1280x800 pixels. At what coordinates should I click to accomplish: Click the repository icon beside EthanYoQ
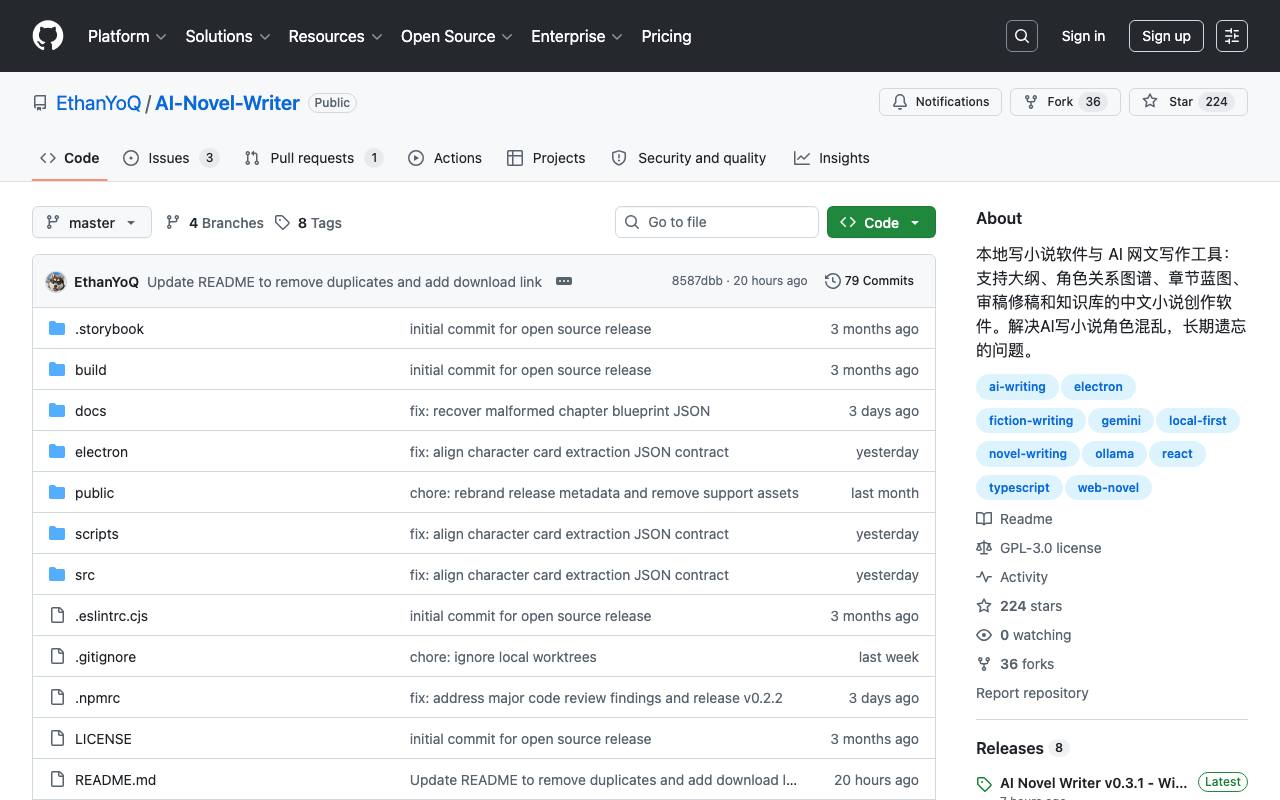[x=40, y=103]
